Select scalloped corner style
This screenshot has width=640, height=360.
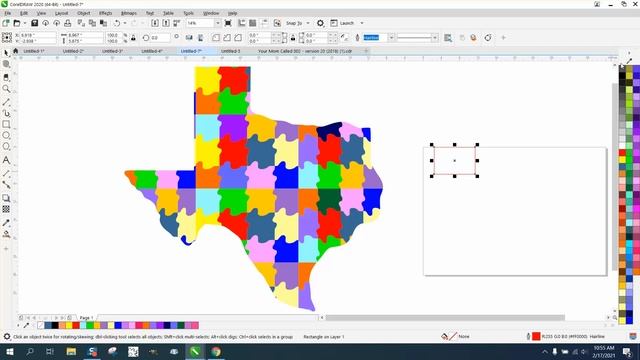(227, 38)
